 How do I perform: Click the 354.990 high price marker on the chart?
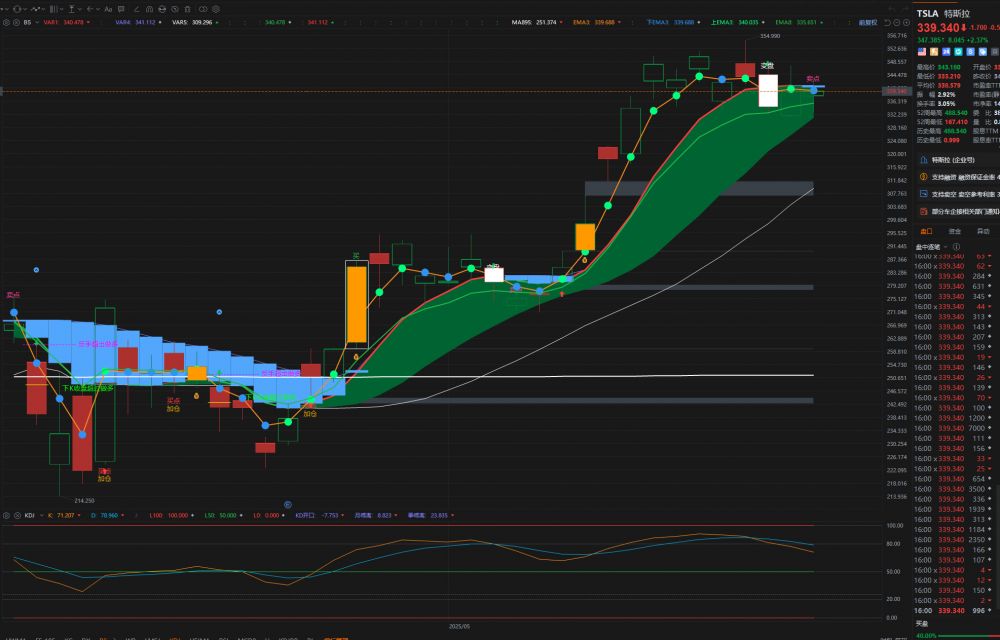(769, 35)
